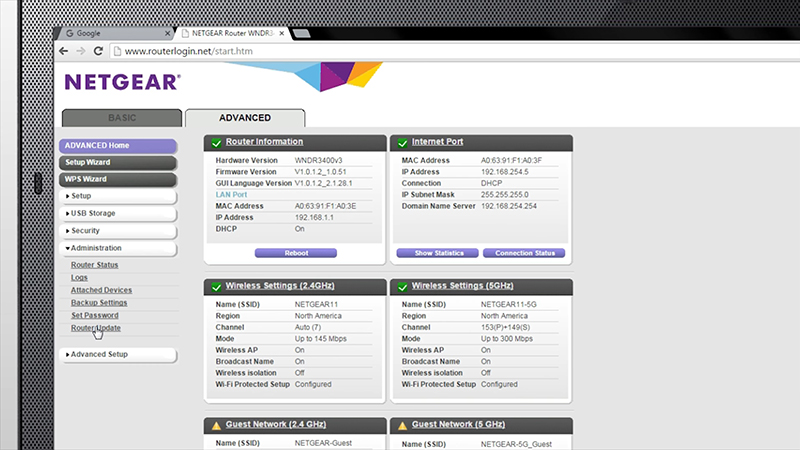The height and width of the screenshot is (450, 800).
Task: Select the NETGEAR Router browser tab
Action: pyautogui.click(x=232, y=33)
